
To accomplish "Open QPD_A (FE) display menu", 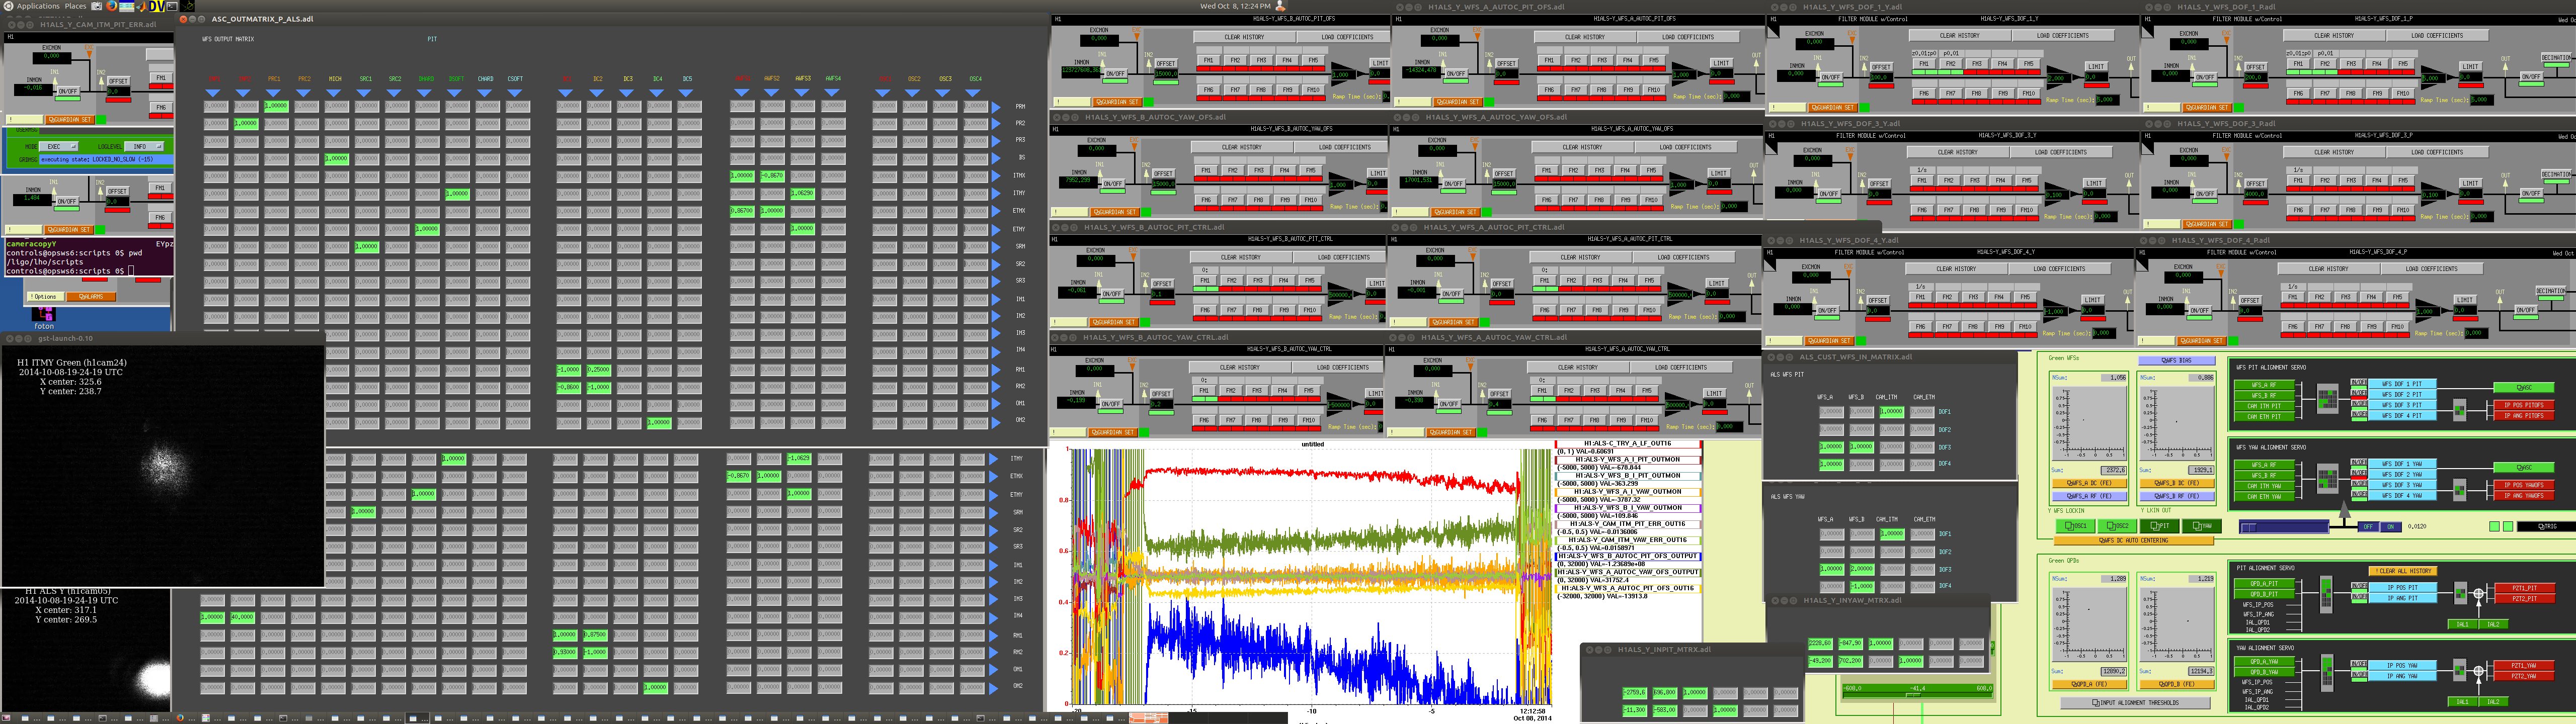I will (x=2090, y=684).
